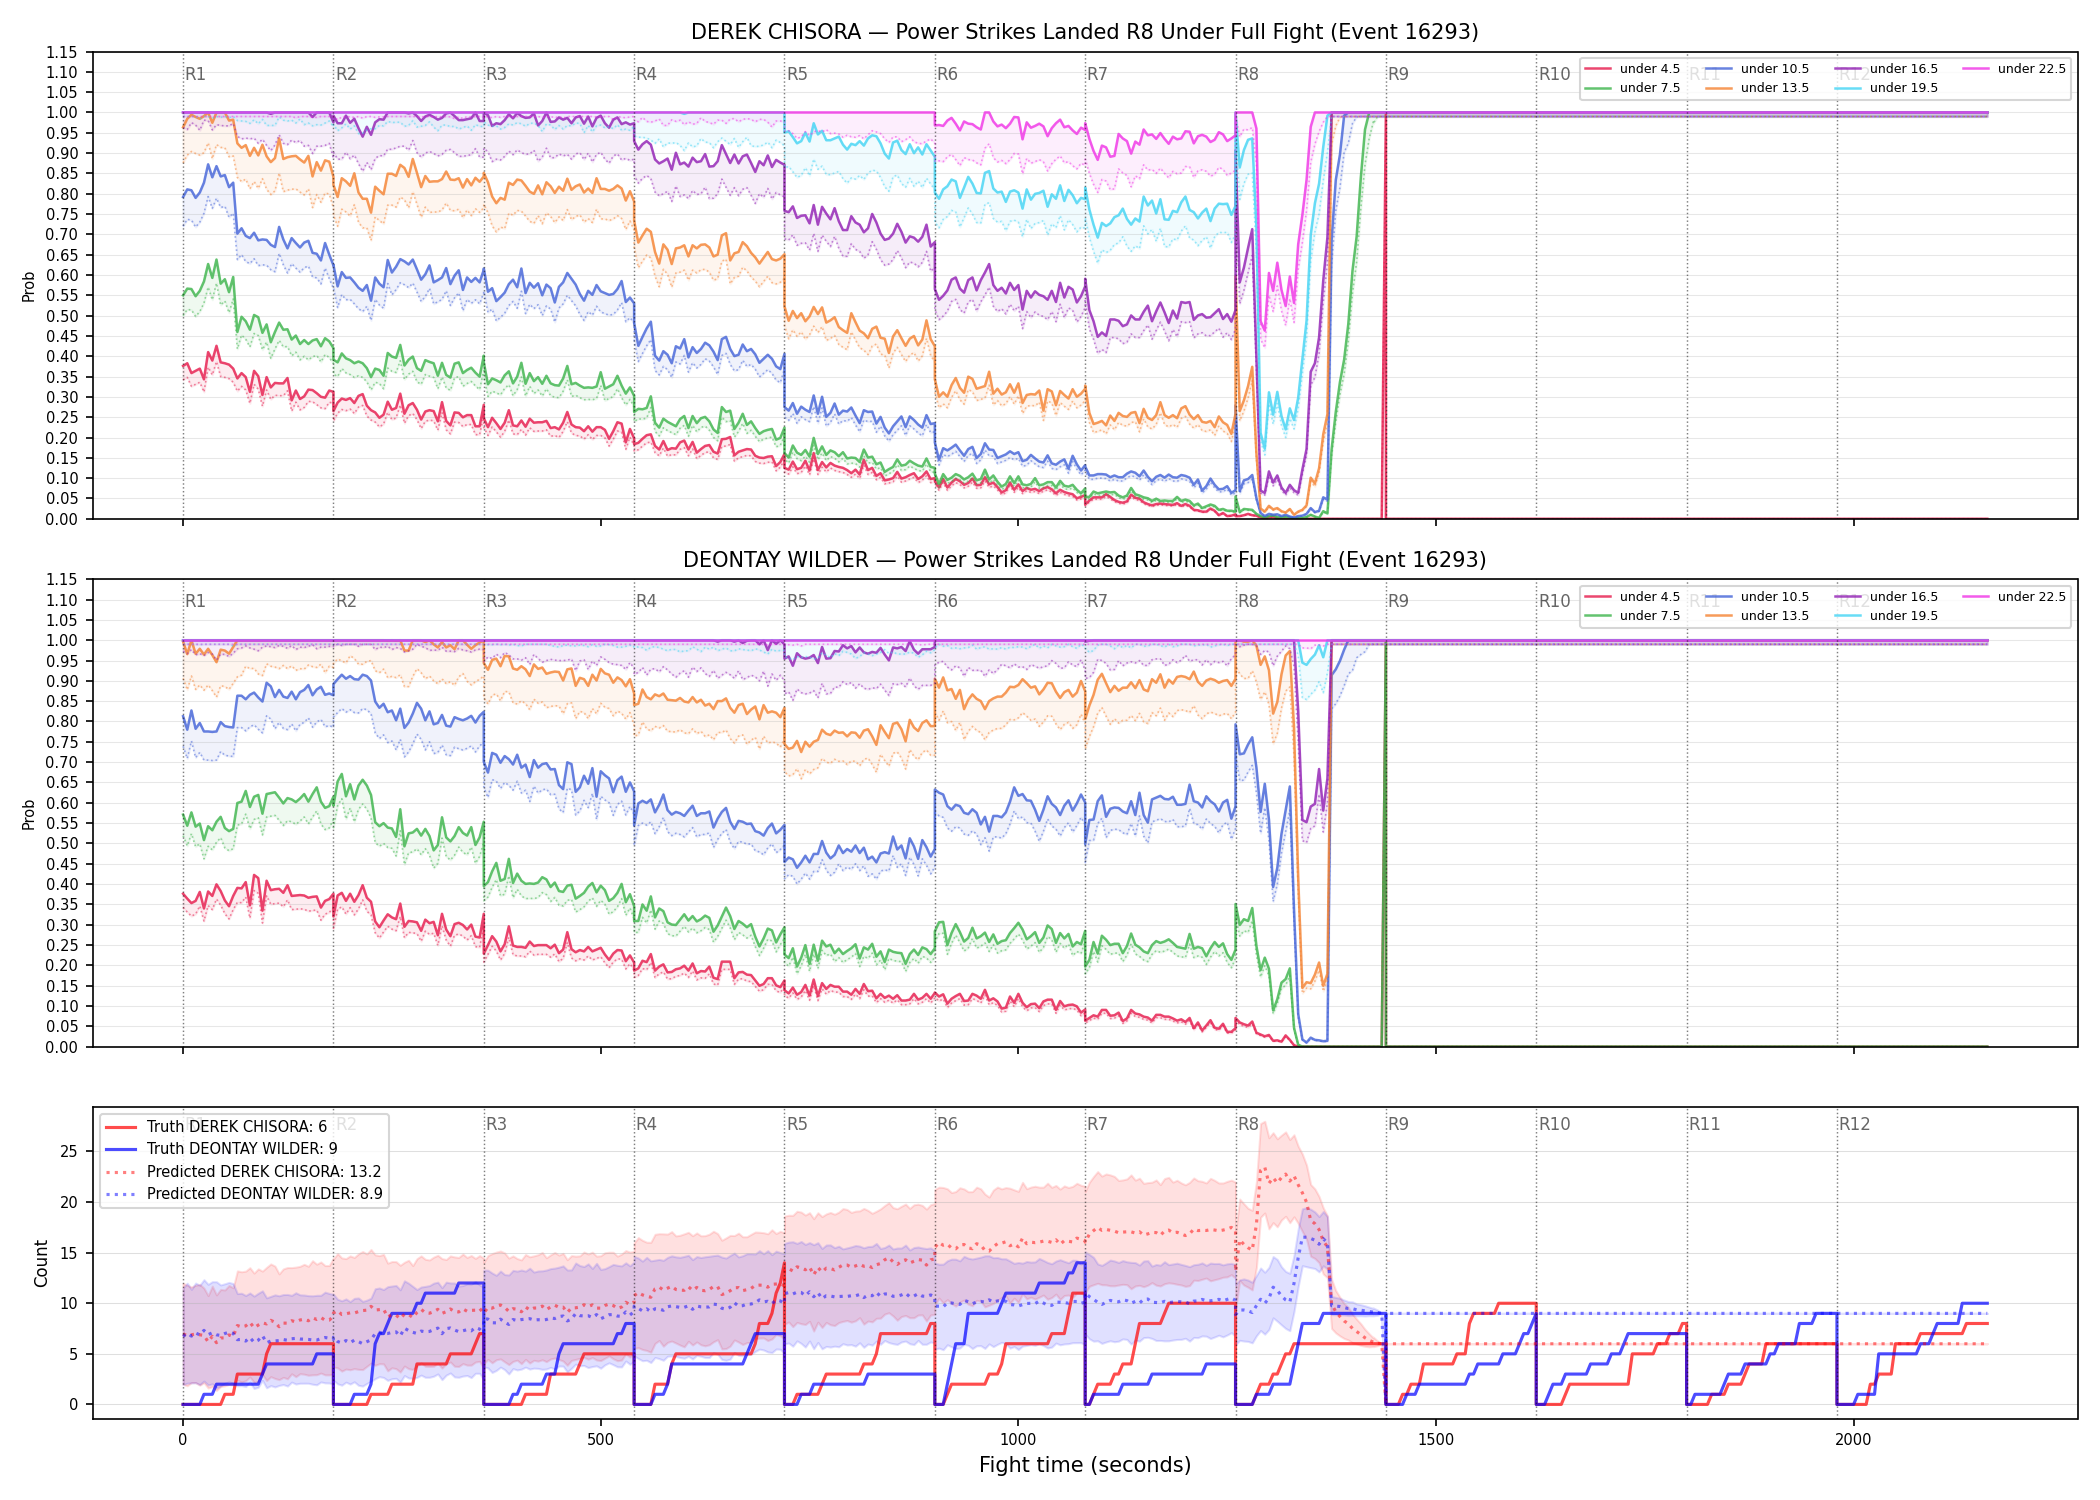Click the 'Fight time (seconds)' axis label
Image resolution: width=2100 pixels, height=1500 pixels.
pos(1085,1465)
